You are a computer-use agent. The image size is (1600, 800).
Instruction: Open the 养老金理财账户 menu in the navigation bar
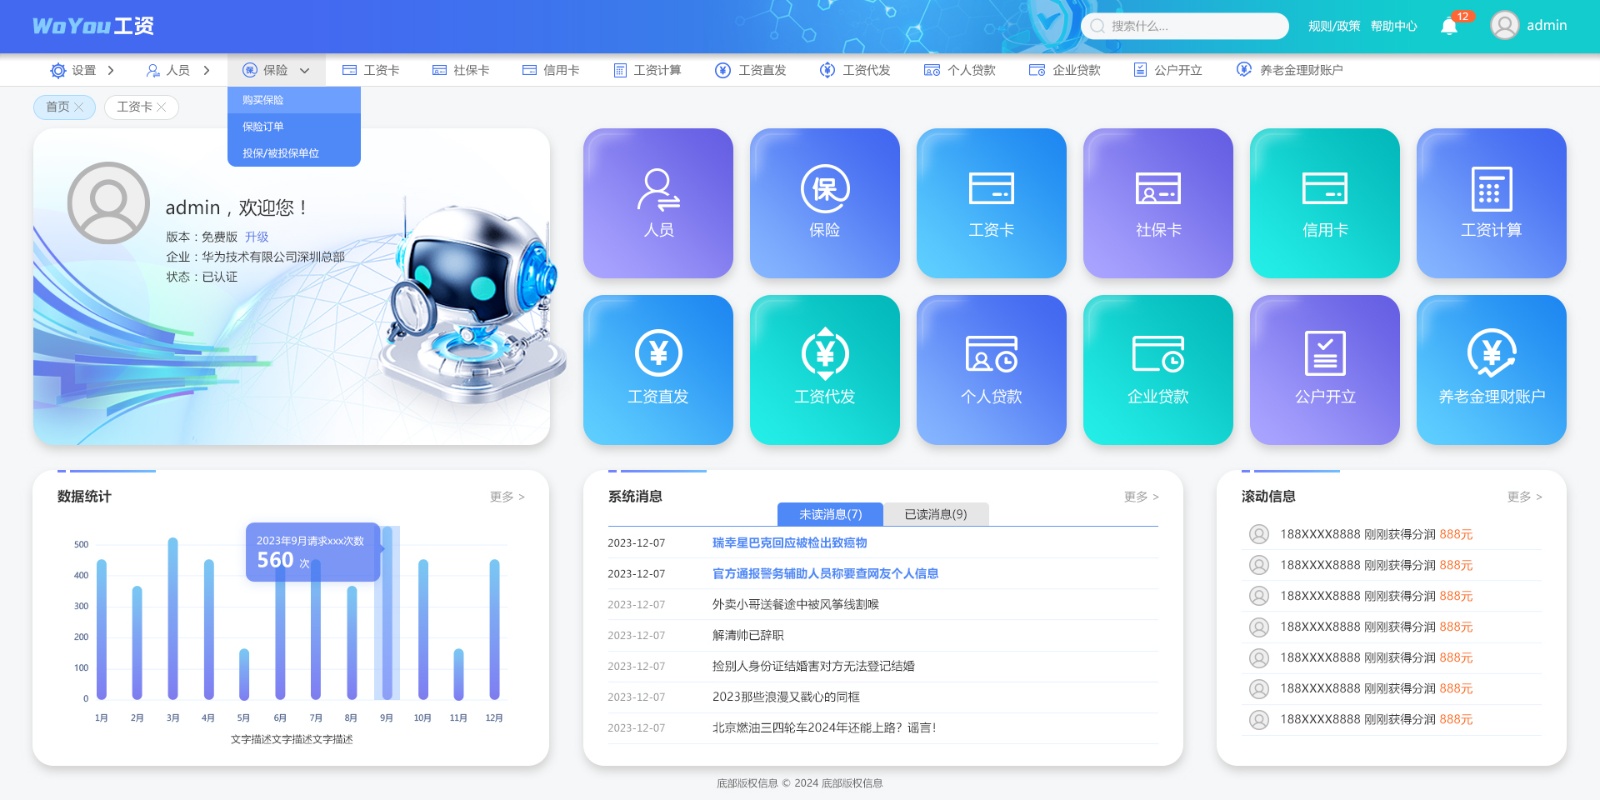click(1289, 70)
